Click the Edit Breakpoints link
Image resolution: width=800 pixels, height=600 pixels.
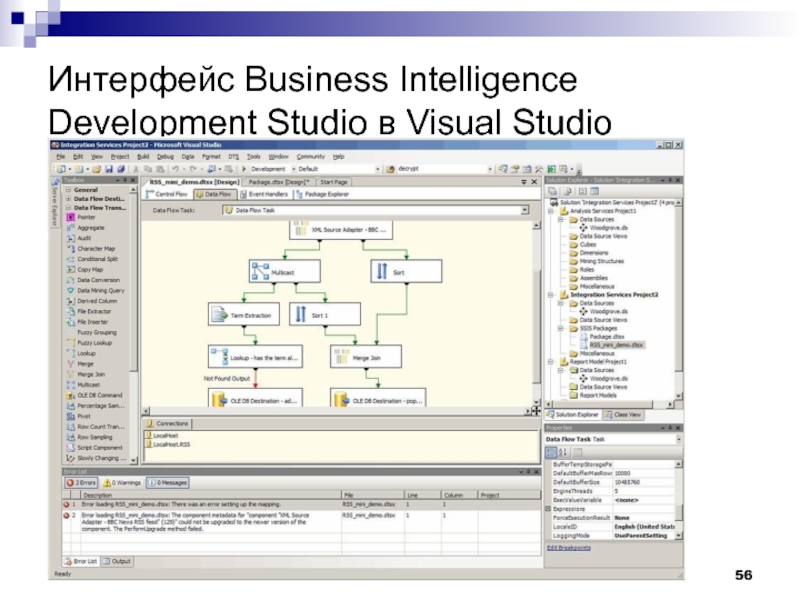tap(569, 548)
